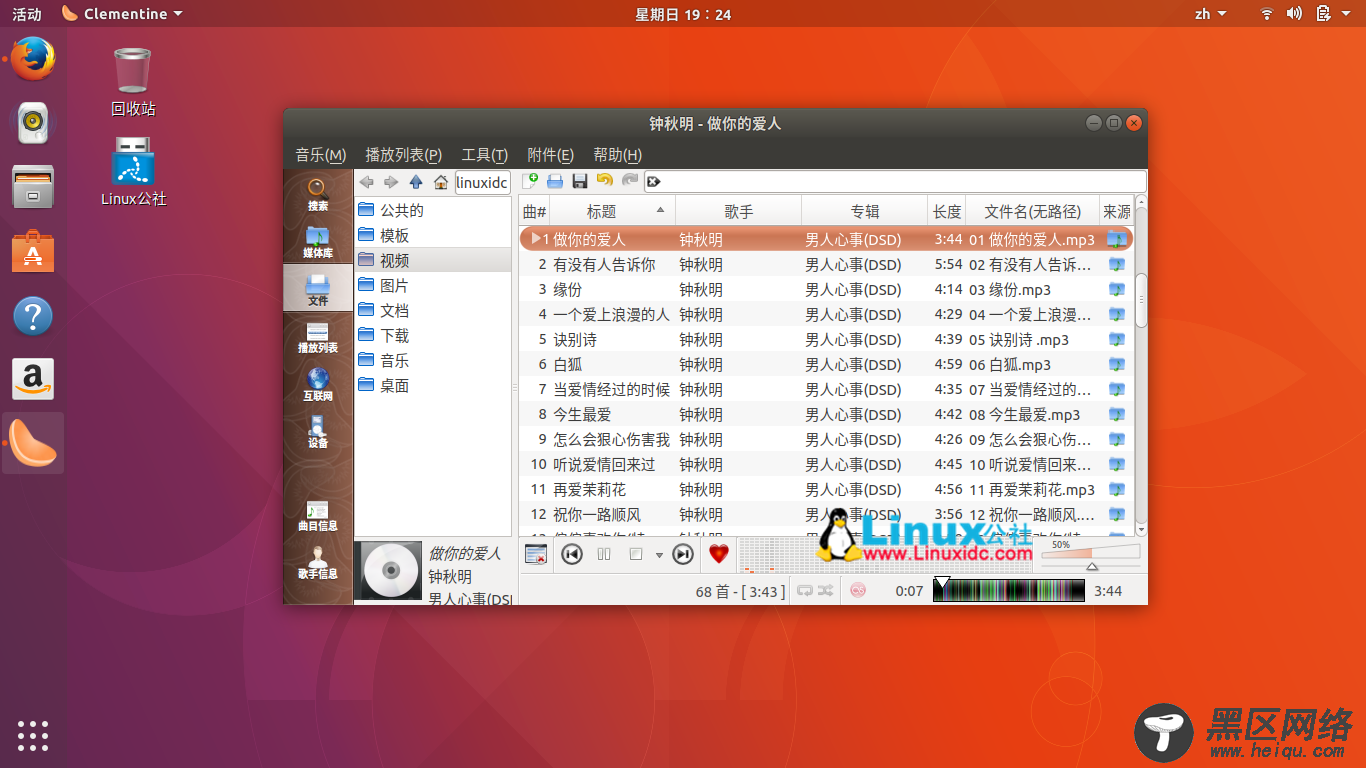The image size is (1366, 768).
Task: Pause the current song
Action: (x=604, y=554)
